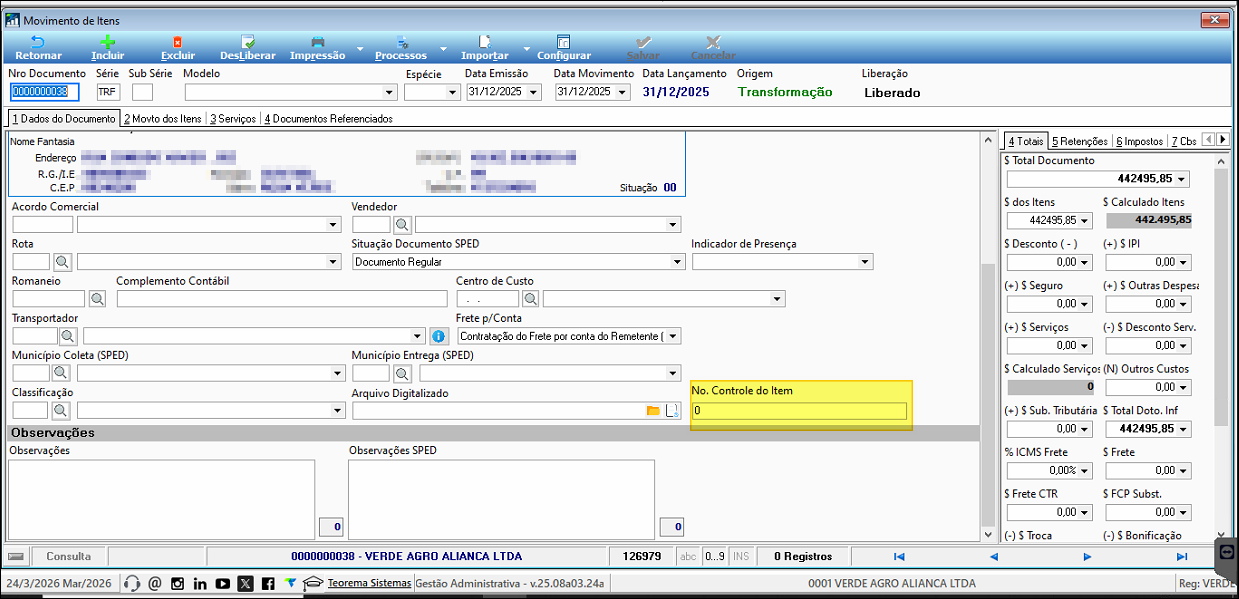Click the blue info icon beside Transportador
The width and height of the screenshot is (1239, 599).
tap(438, 336)
